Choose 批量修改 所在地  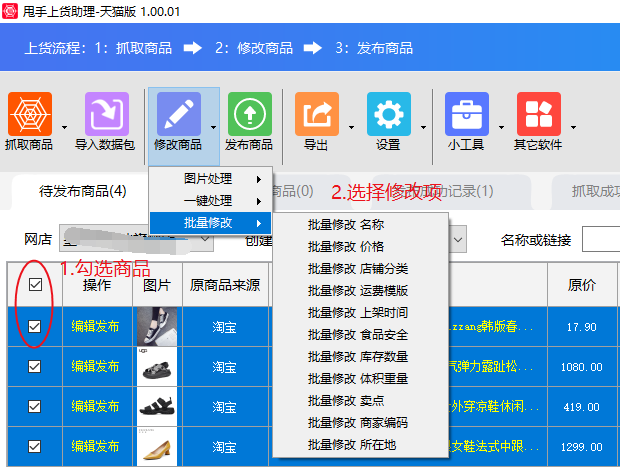point(361,445)
